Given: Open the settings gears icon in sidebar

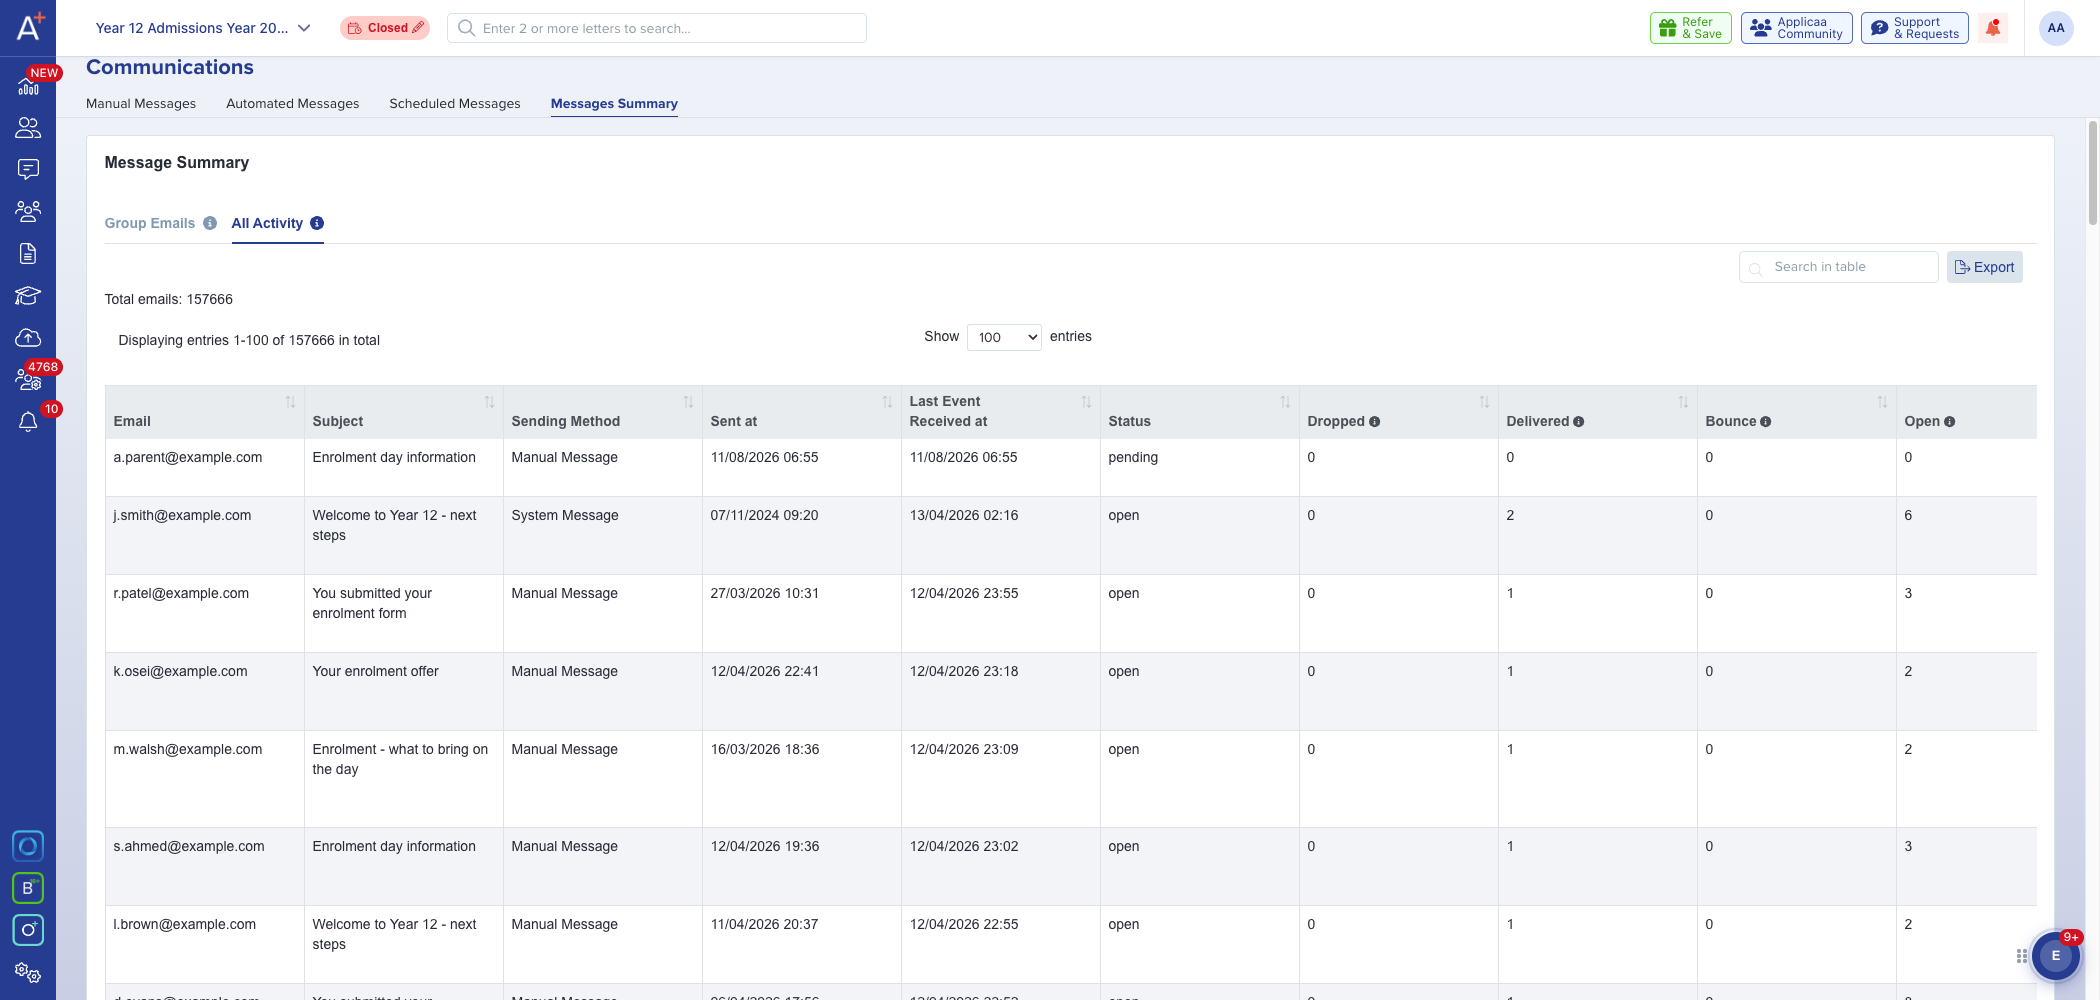Looking at the screenshot, I should coord(28,972).
